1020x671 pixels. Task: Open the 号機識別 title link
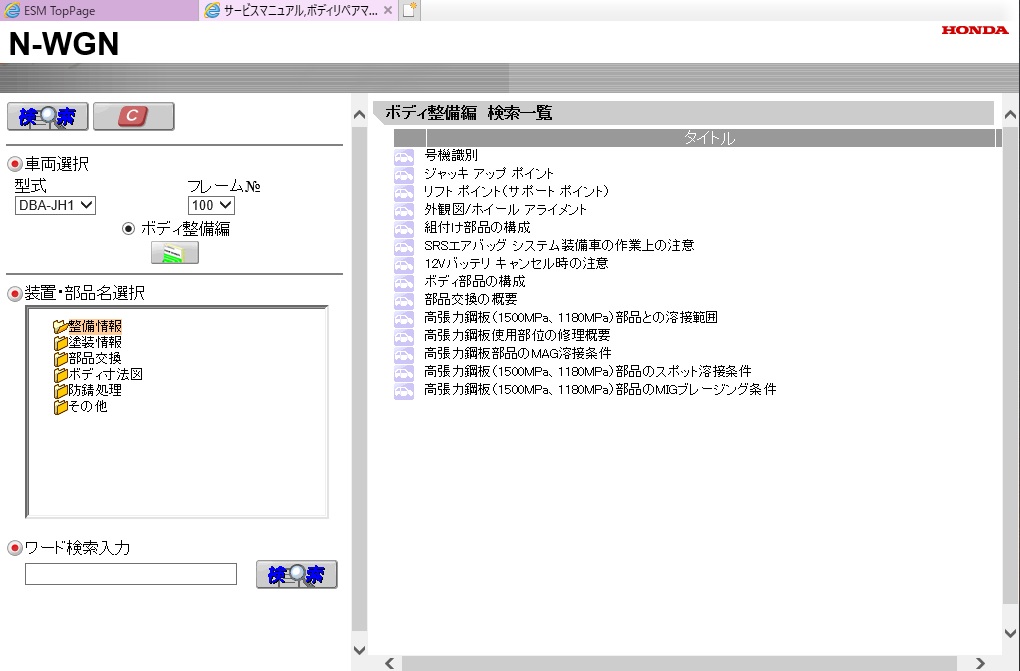tap(451, 155)
